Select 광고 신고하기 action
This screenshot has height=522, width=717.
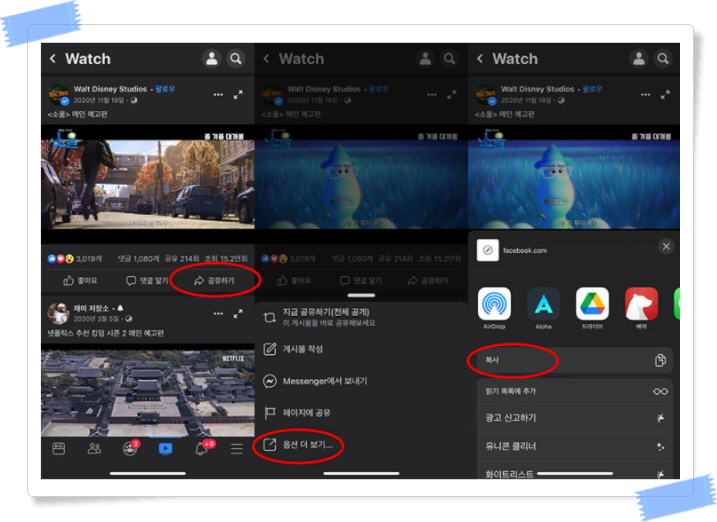click(x=575, y=418)
